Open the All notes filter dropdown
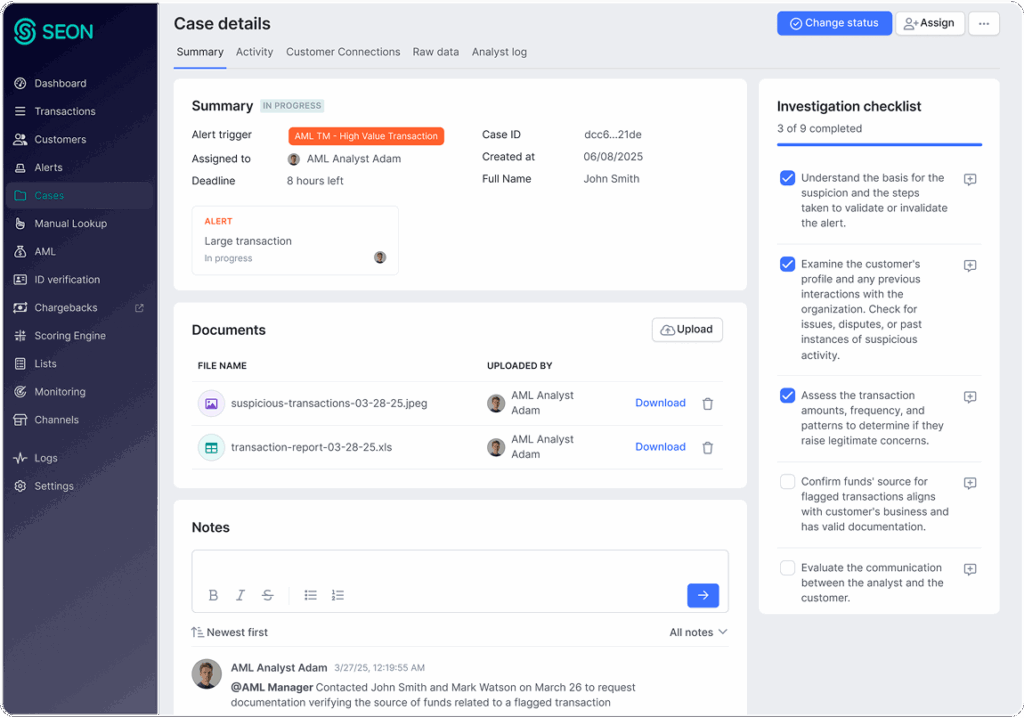The width and height of the screenshot is (1024, 718). (698, 632)
